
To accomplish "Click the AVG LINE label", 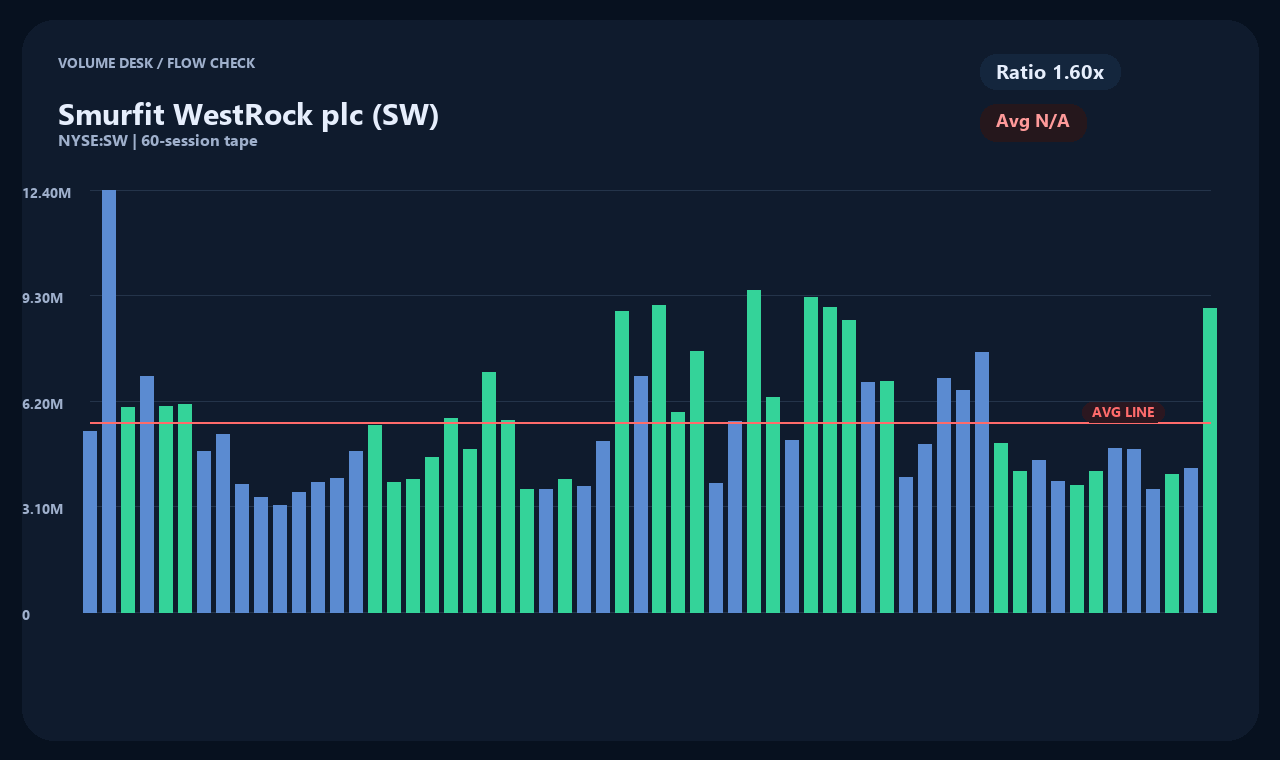I will [1123, 412].
